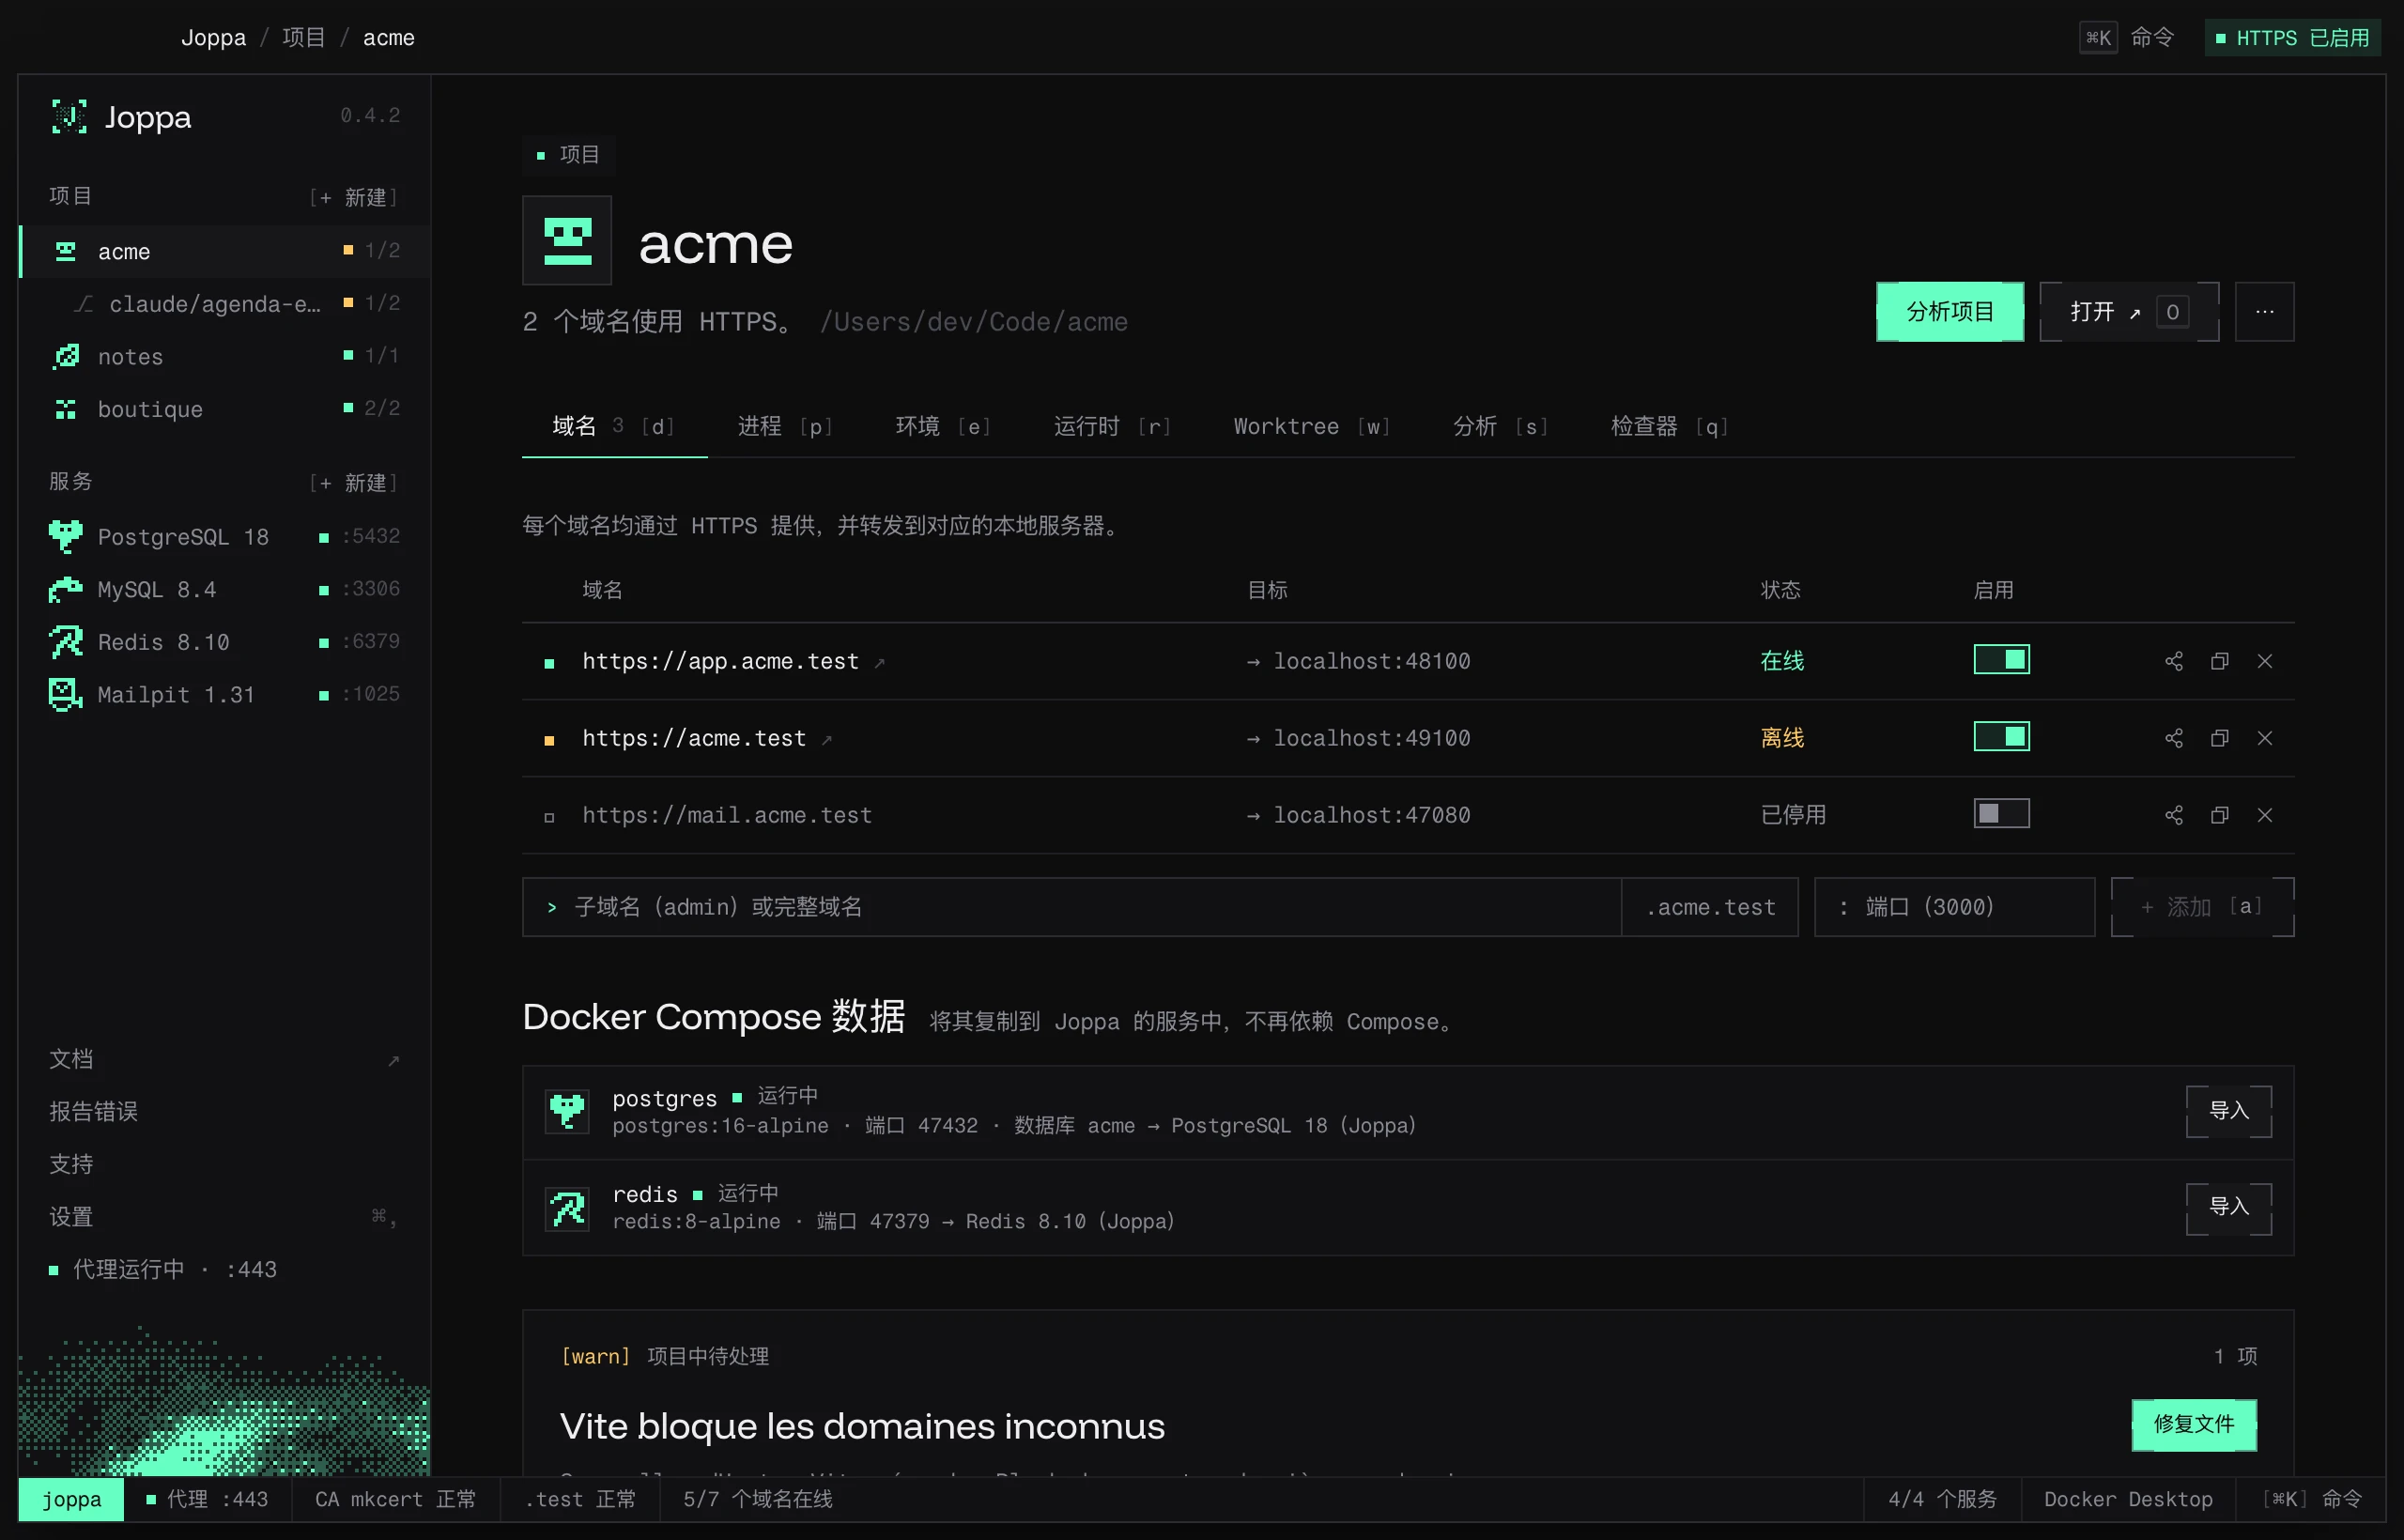Remove the app.acme.test domain row
Image resolution: width=2404 pixels, height=1540 pixels.
(2265, 661)
